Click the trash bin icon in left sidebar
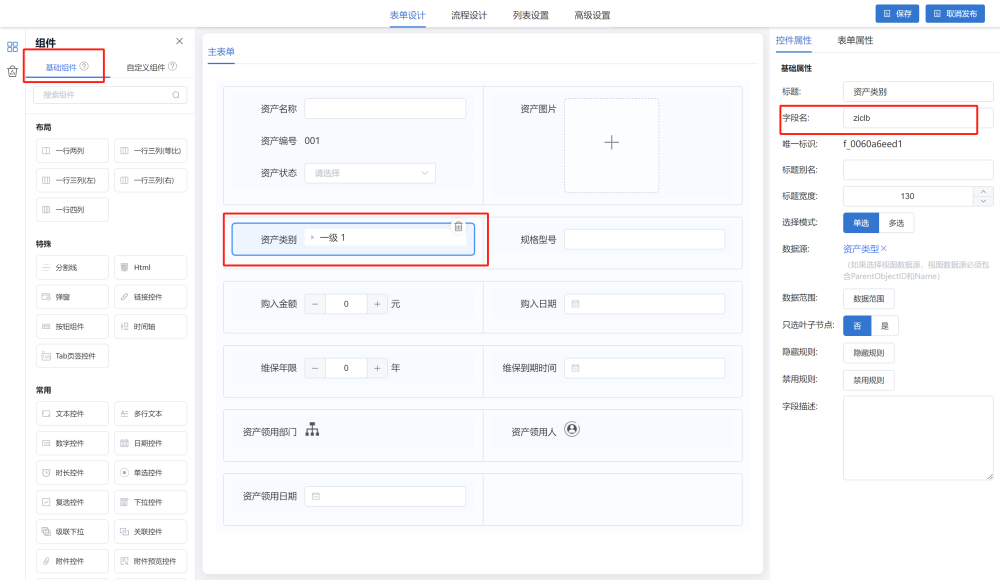 [x=12, y=71]
